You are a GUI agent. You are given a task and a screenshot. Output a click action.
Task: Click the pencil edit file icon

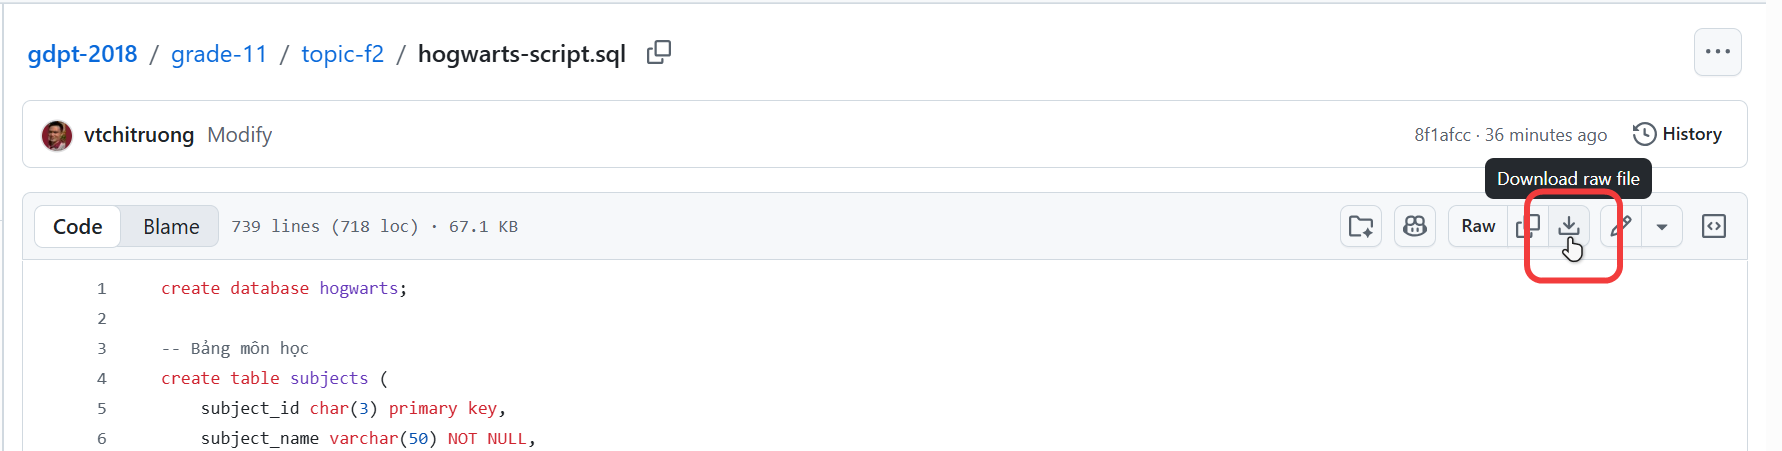coord(1621,226)
